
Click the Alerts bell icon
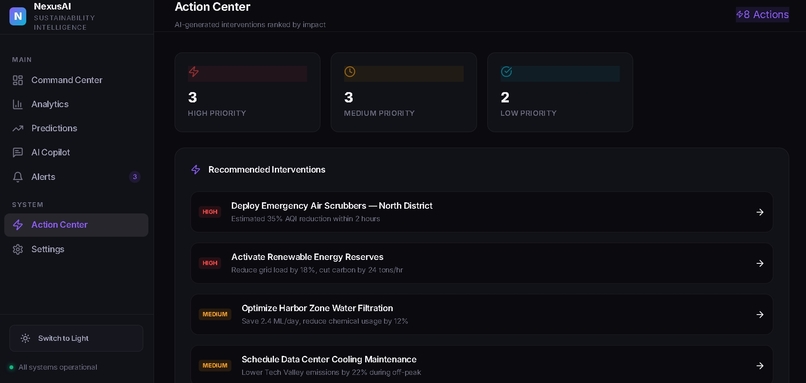tap(18, 177)
